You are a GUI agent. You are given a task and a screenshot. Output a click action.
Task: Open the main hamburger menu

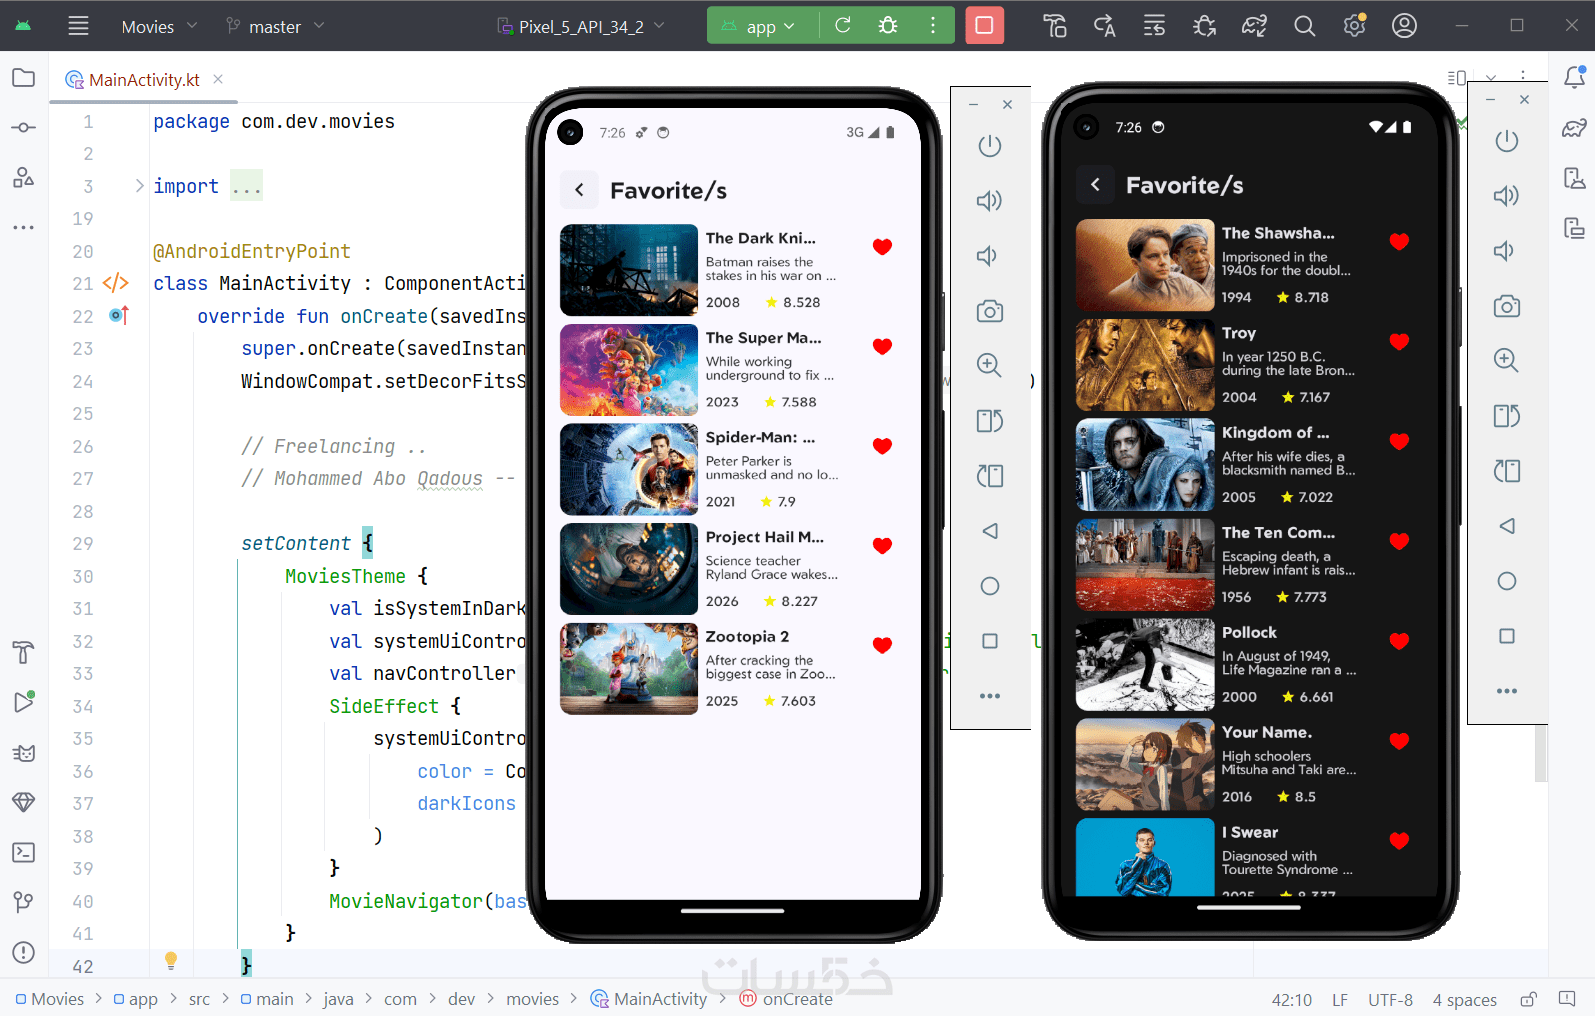pyautogui.click(x=79, y=26)
